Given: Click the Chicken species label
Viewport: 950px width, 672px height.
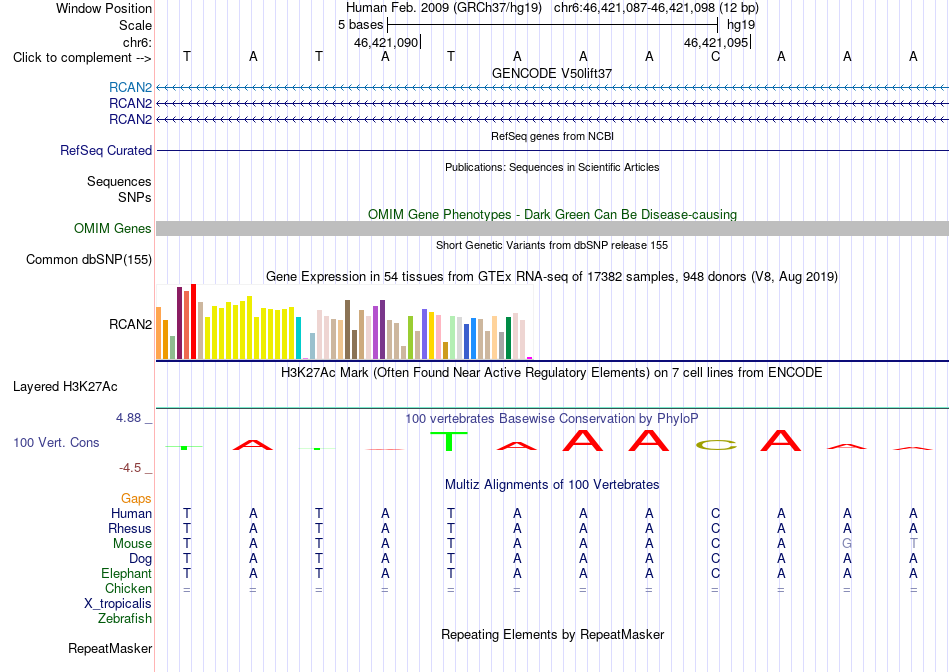Looking at the screenshot, I should tap(128, 588).
